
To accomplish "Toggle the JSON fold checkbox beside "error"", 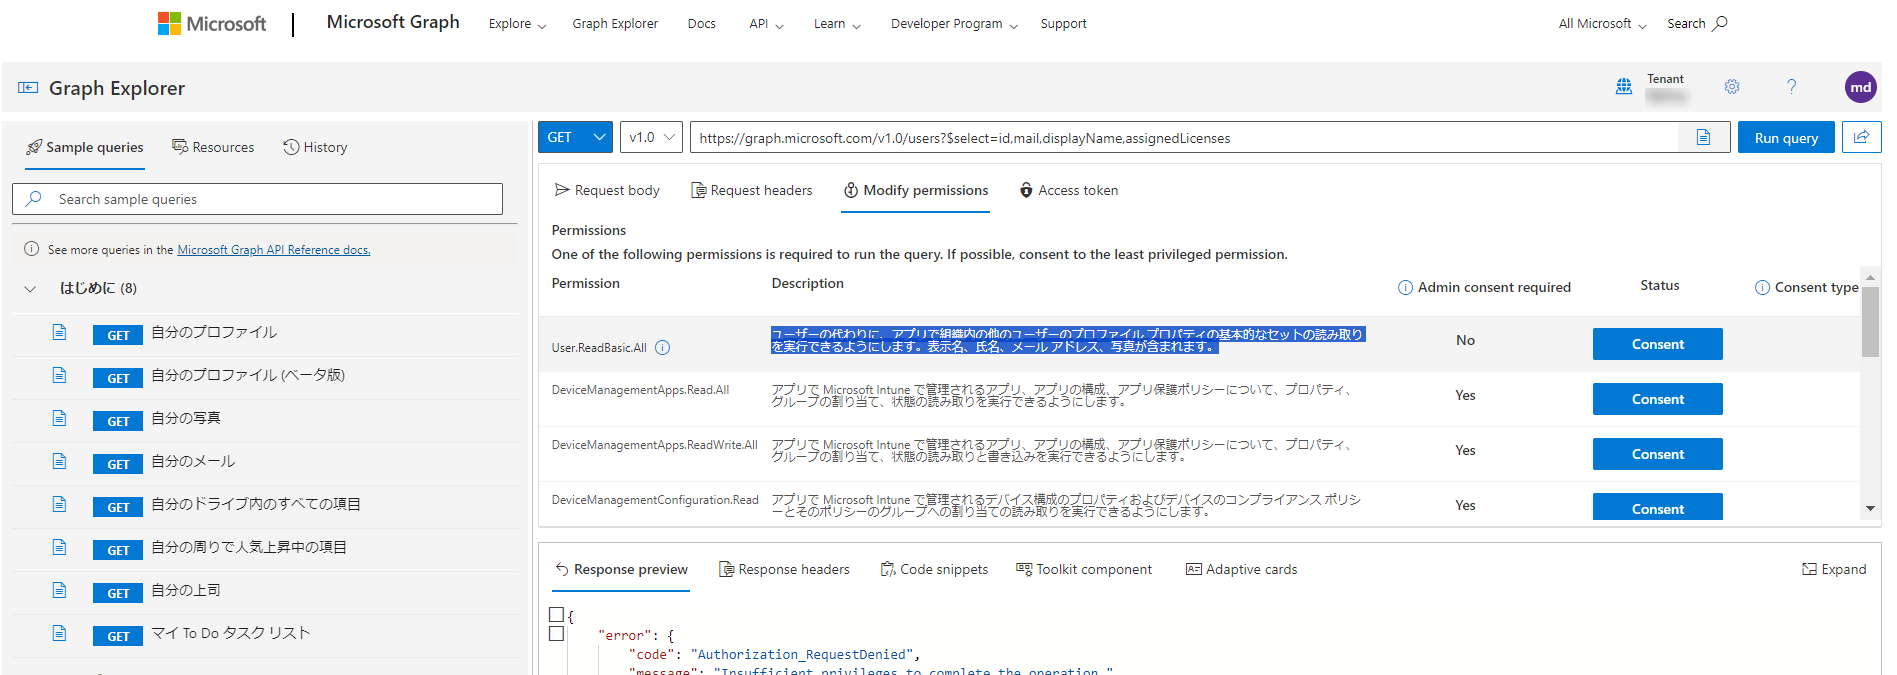I will [556, 634].
